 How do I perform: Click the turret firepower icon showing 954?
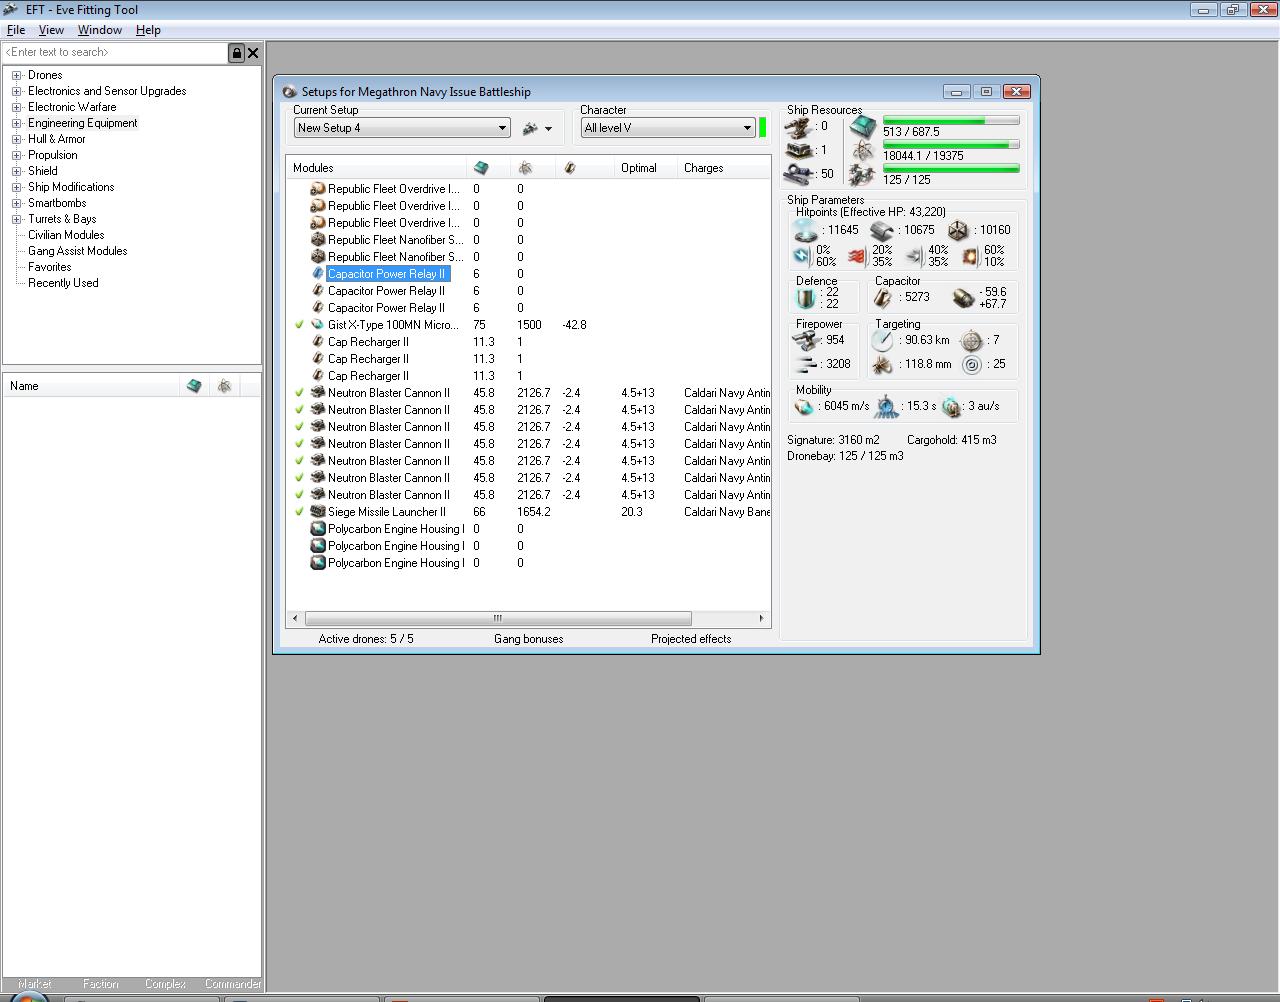coord(806,341)
